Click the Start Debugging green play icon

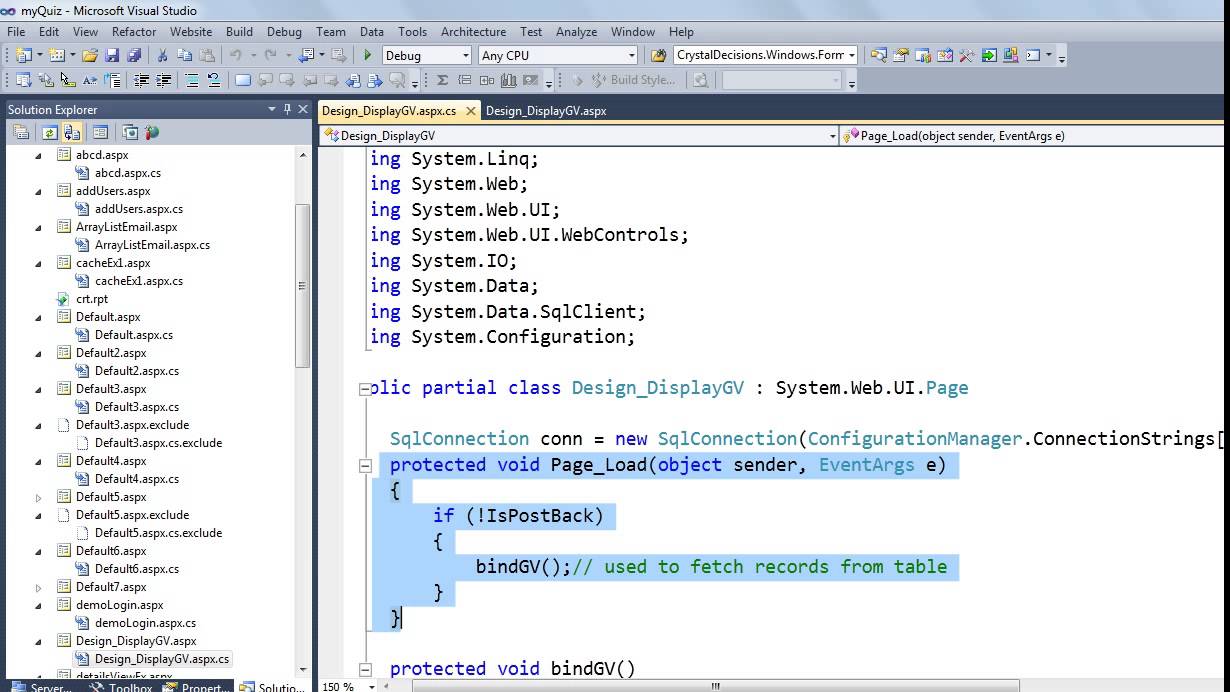point(368,55)
